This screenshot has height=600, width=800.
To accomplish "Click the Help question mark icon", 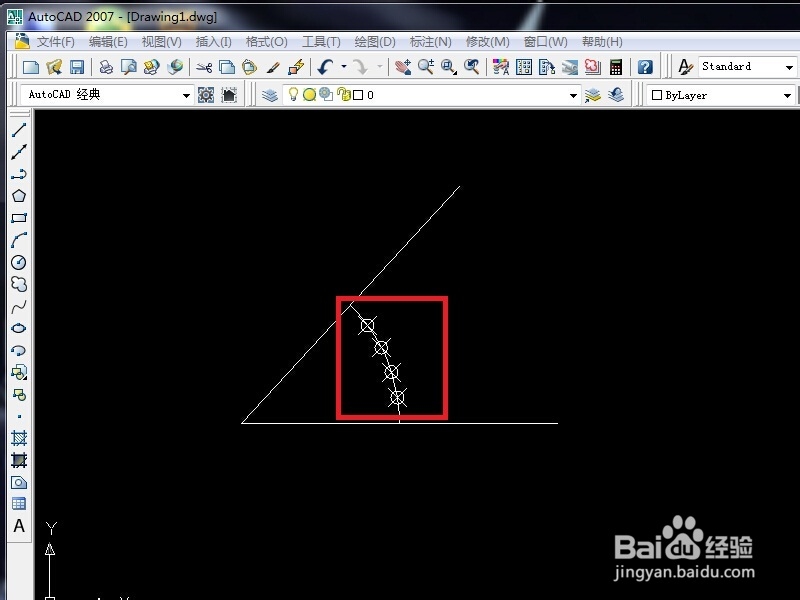I will tap(645, 67).
